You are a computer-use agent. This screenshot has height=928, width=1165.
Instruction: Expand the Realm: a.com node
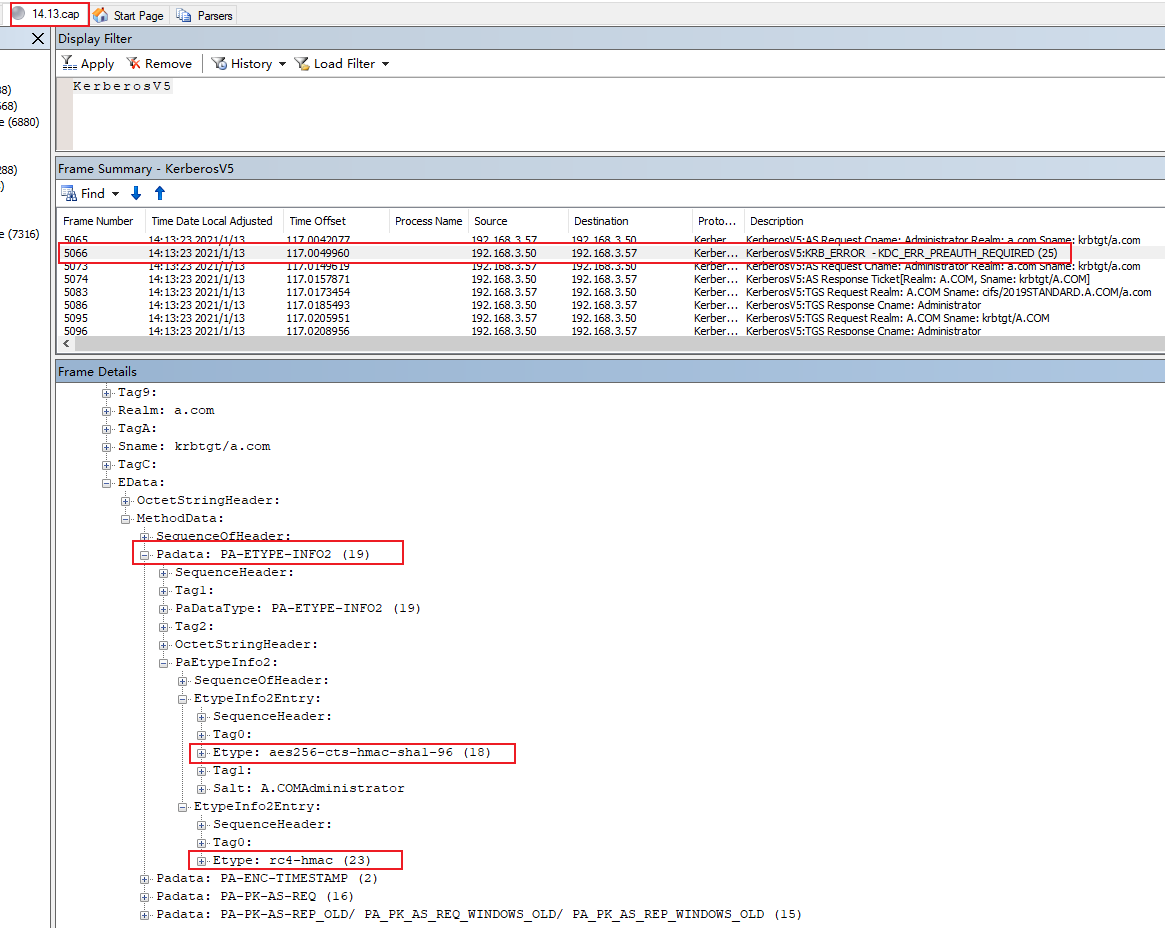106,411
